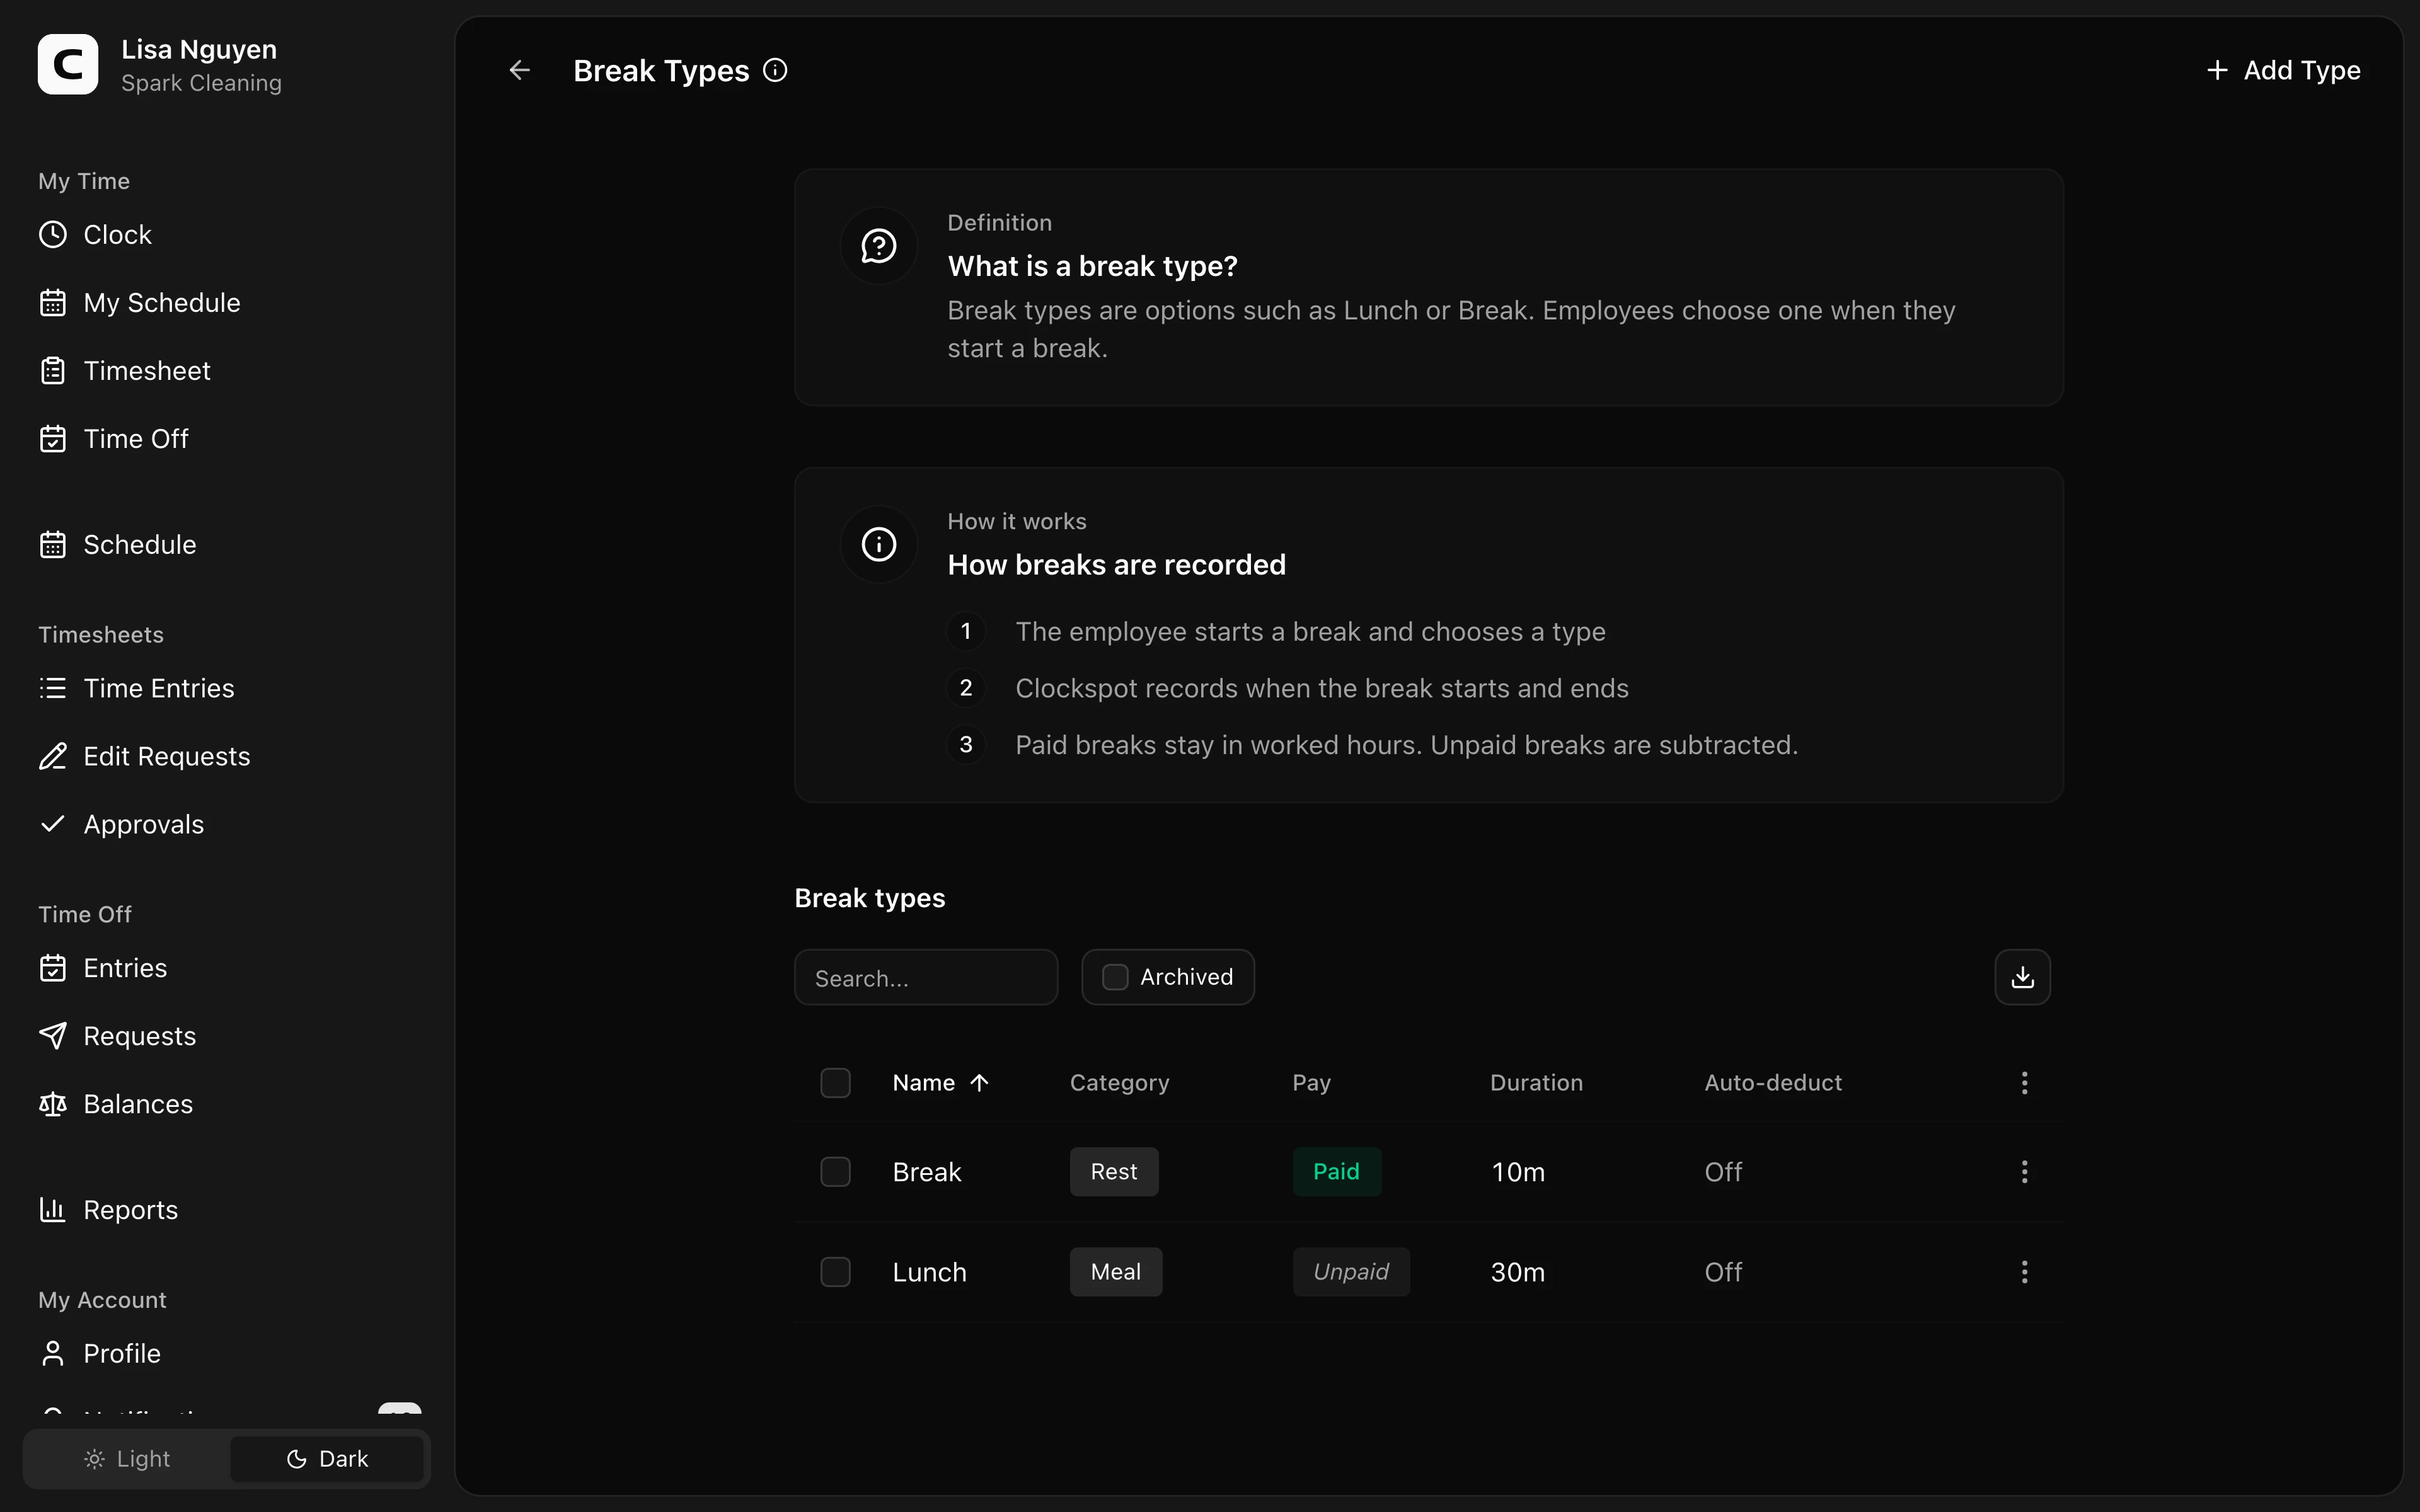2420x1512 pixels.
Task: Open the Break row options menu
Action: (x=2024, y=1172)
